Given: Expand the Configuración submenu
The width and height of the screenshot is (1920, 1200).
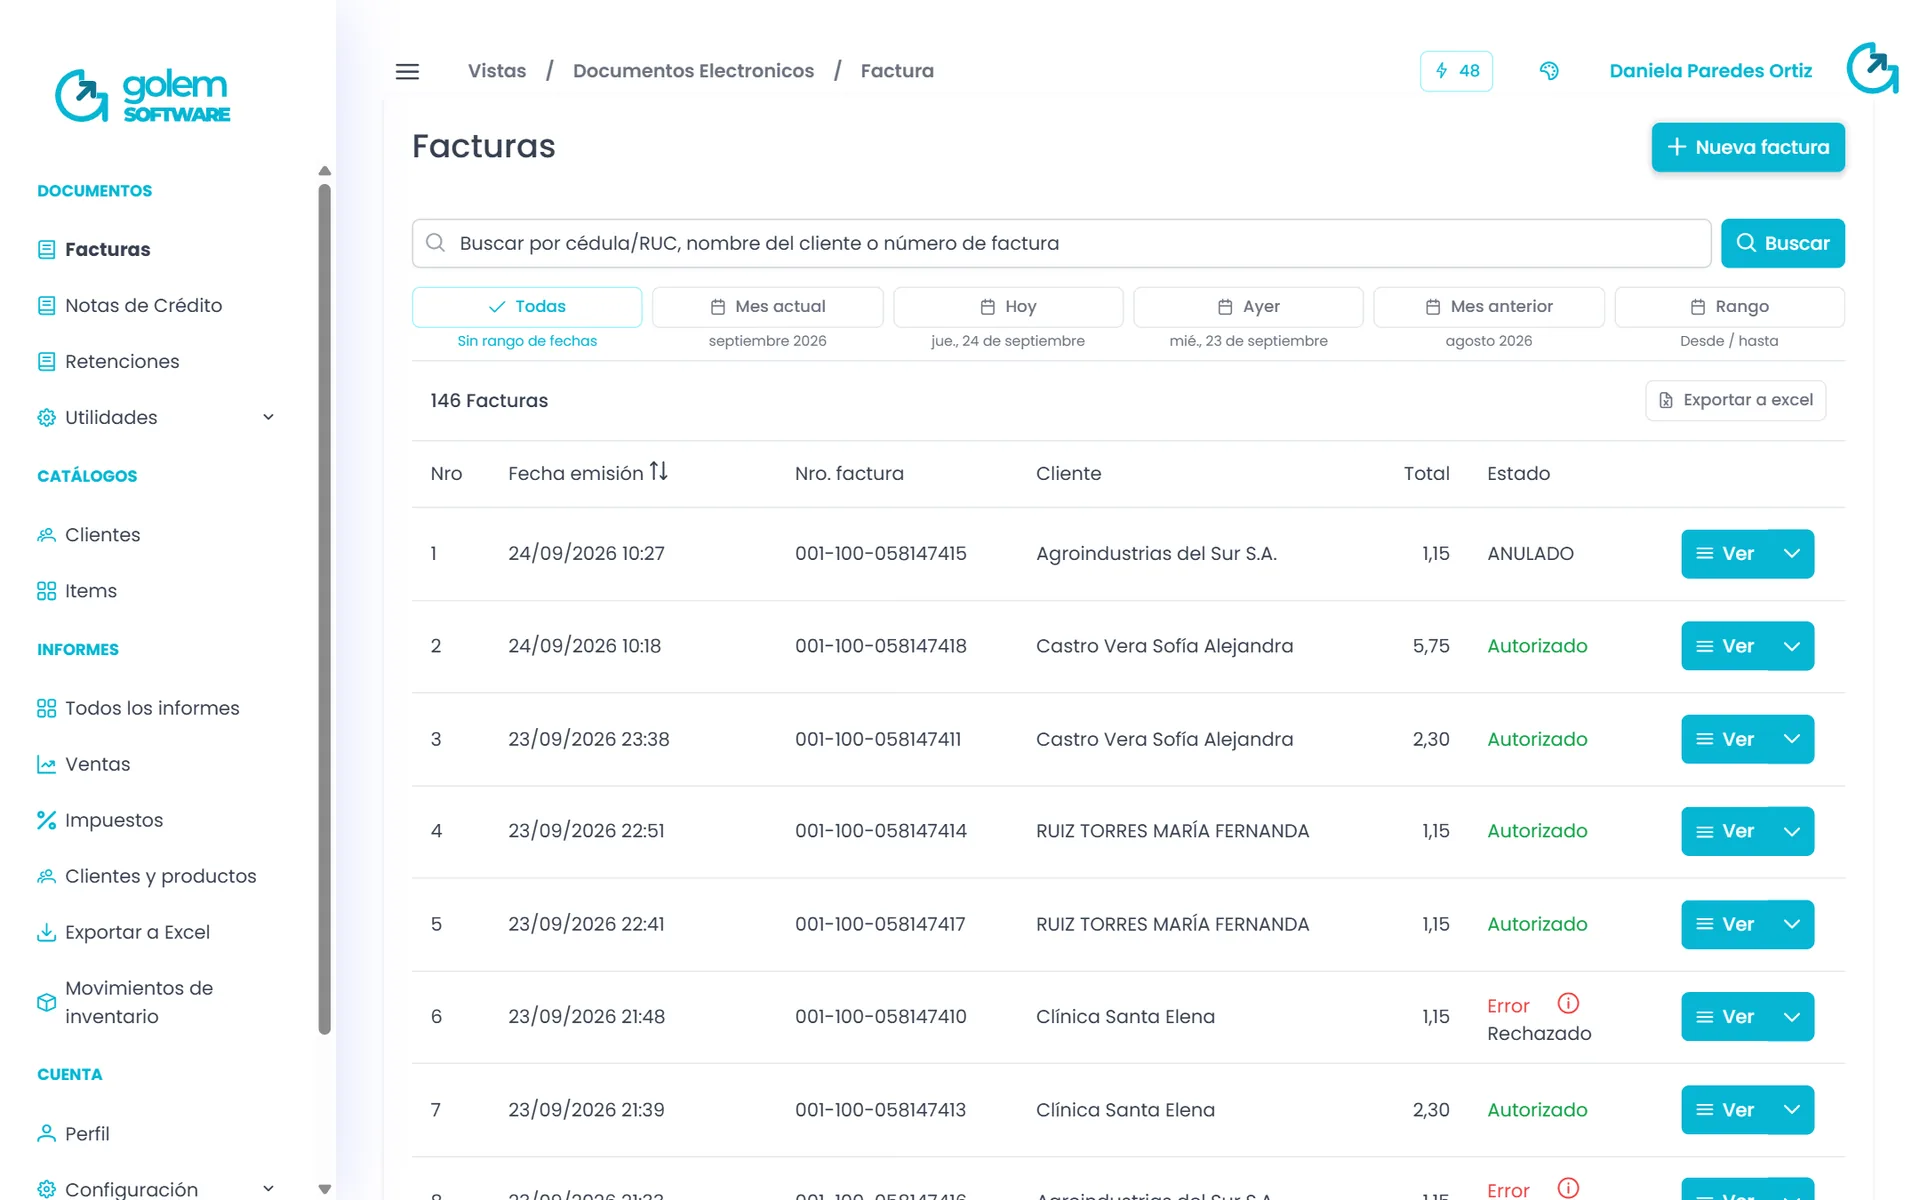Looking at the screenshot, I should coord(268,1188).
